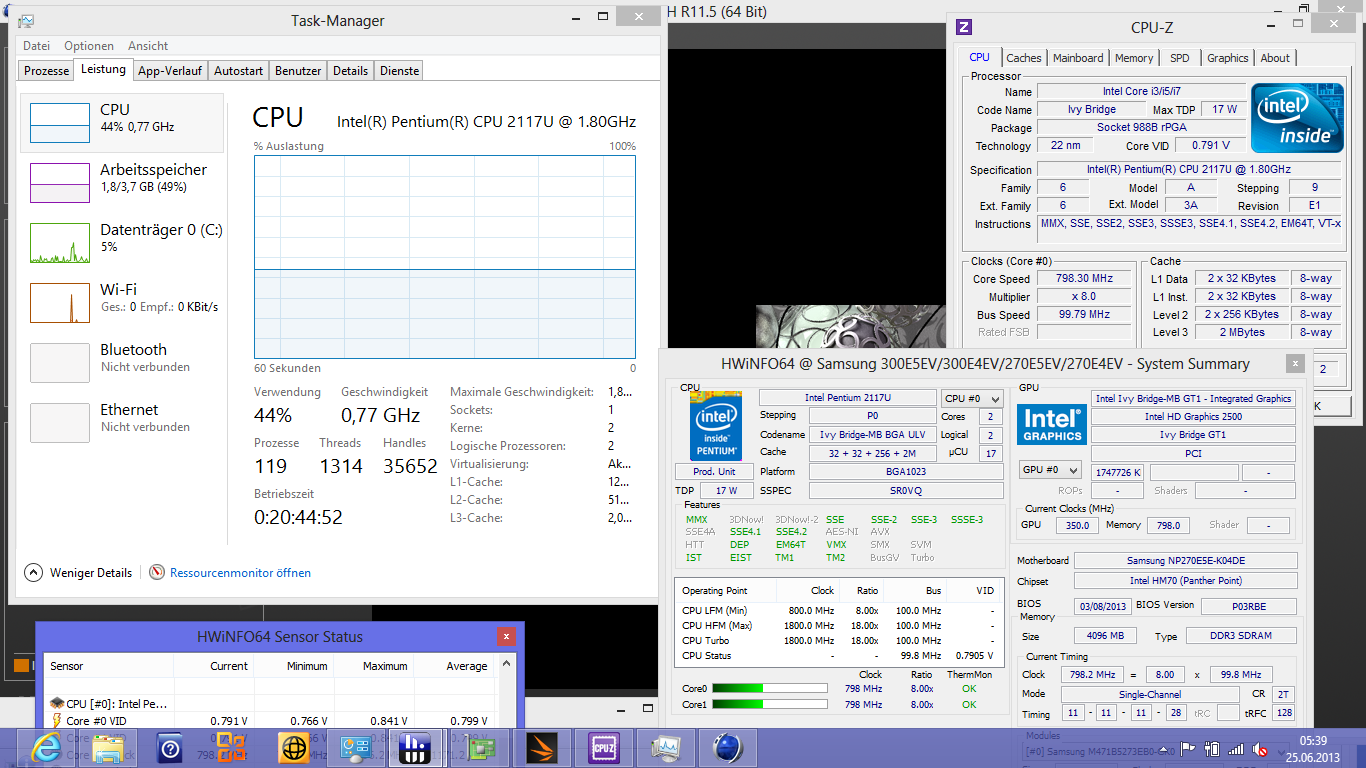Click the green chip taskbar icon
Image resolution: width=1366 pixels, height=768 pixels.
tap(480, 747)
